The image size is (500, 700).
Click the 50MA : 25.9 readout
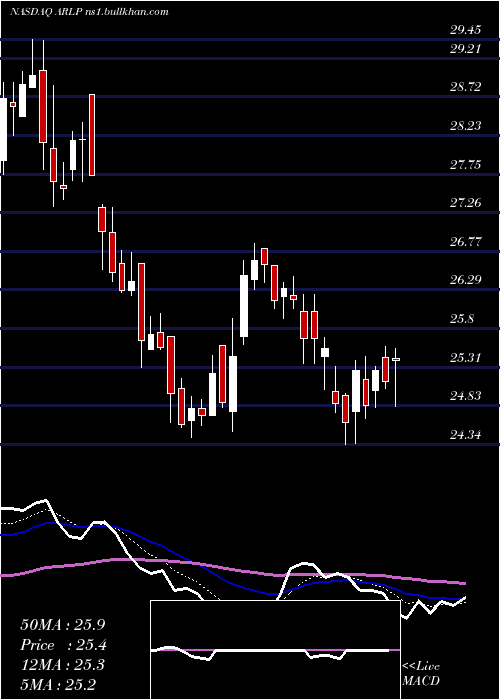pyautogui.click(x=62, y=625)
